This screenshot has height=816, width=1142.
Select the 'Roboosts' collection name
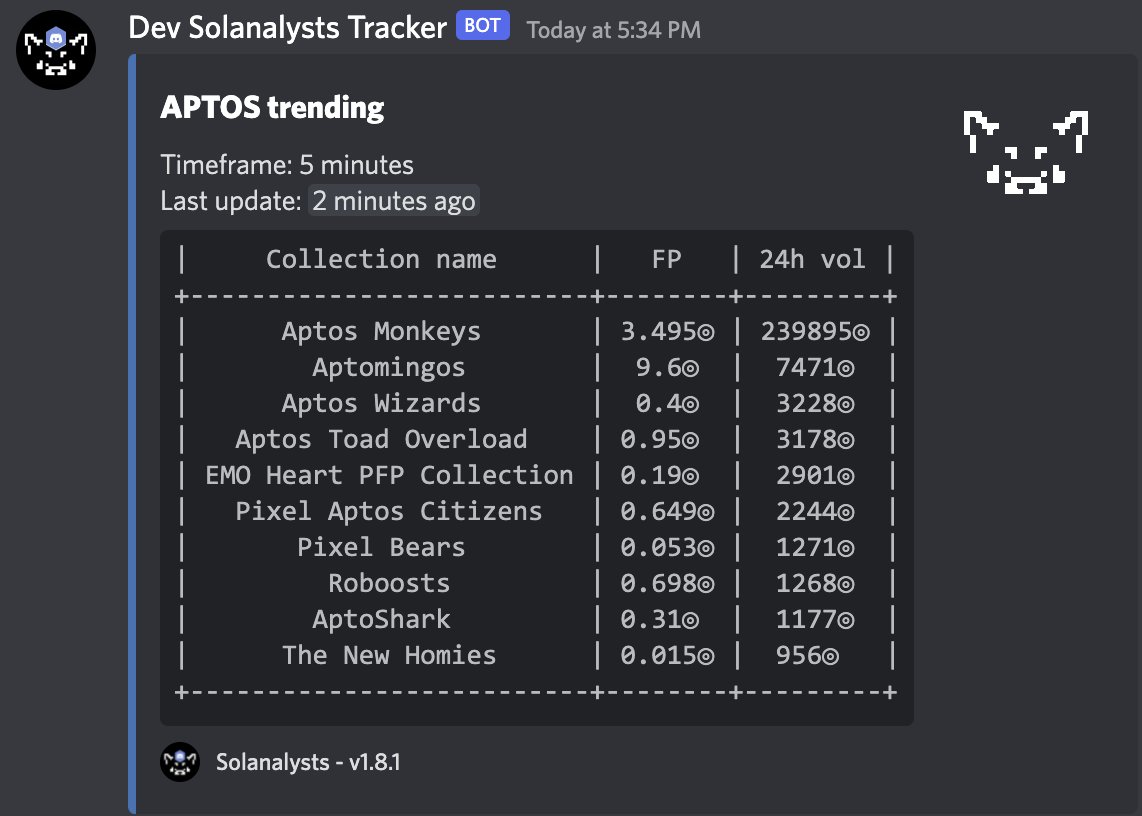click(x=389, y=584)
